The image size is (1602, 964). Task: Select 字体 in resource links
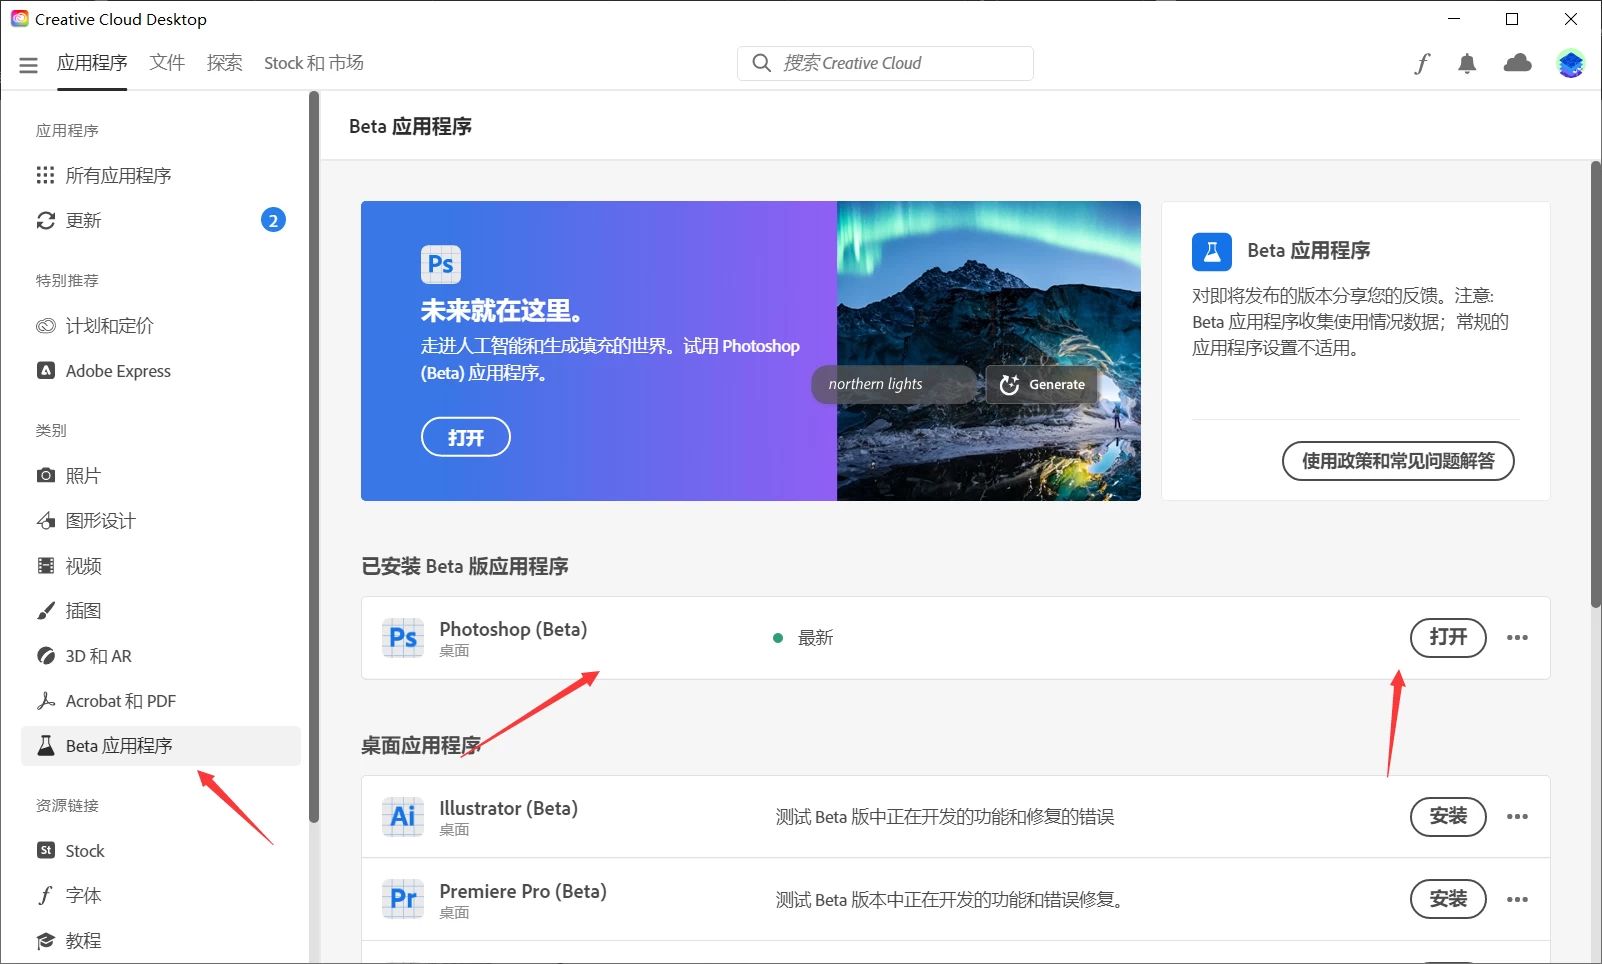pyautogui.click(x=161, y=896)
